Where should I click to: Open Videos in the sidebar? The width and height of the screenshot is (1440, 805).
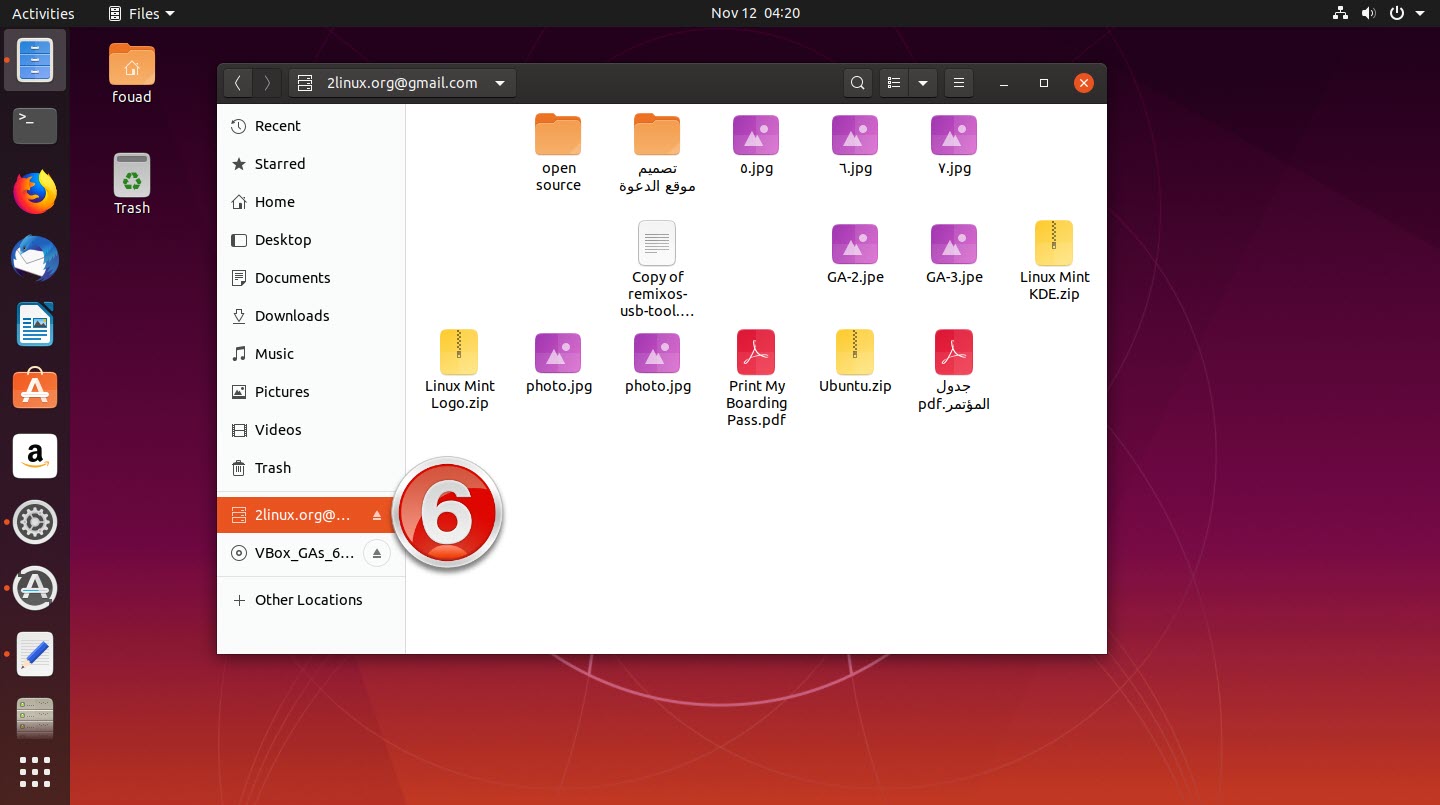[x=311, y=430]
